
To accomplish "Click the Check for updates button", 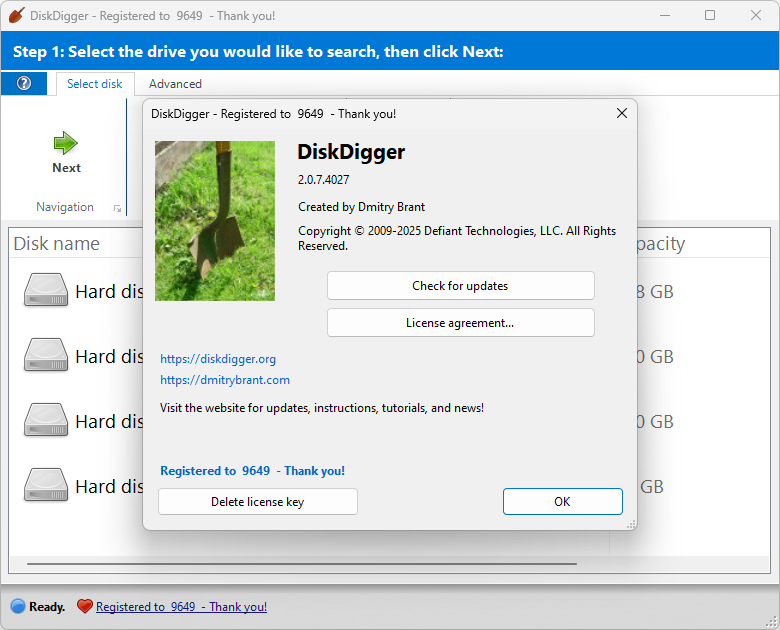I will click(x=461, y=286).
